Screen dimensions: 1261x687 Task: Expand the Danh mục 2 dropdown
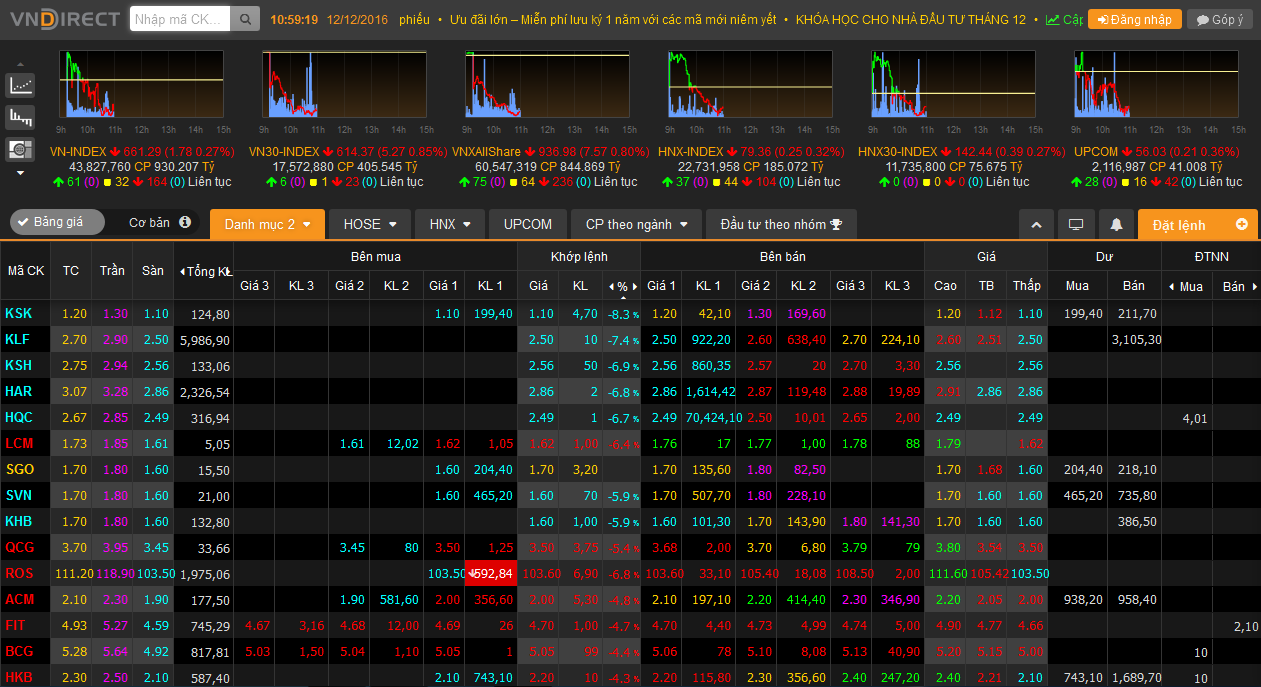pyautogui.click(x=267, y=225)
